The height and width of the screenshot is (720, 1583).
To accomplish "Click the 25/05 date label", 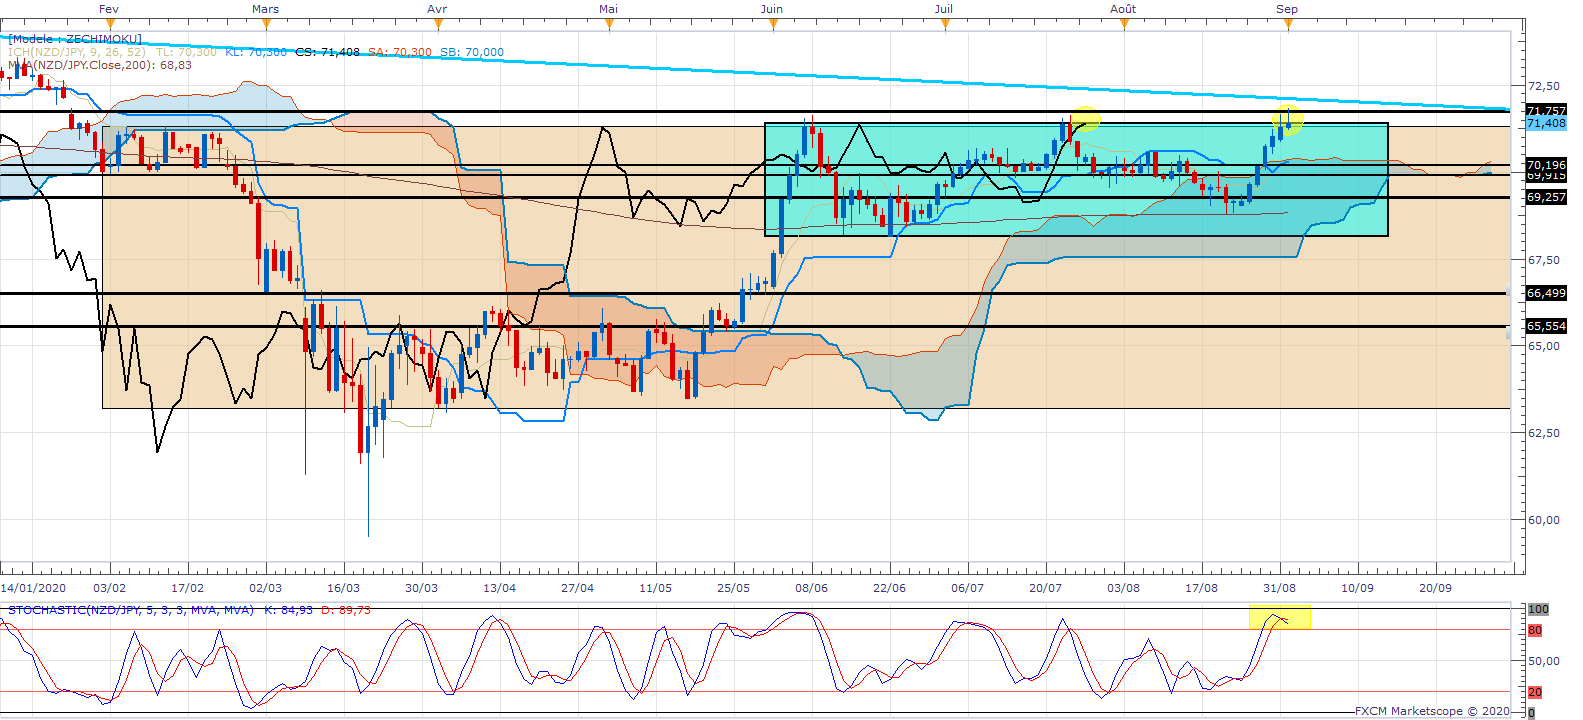I will pyautogui.click(x=734, y=588).
